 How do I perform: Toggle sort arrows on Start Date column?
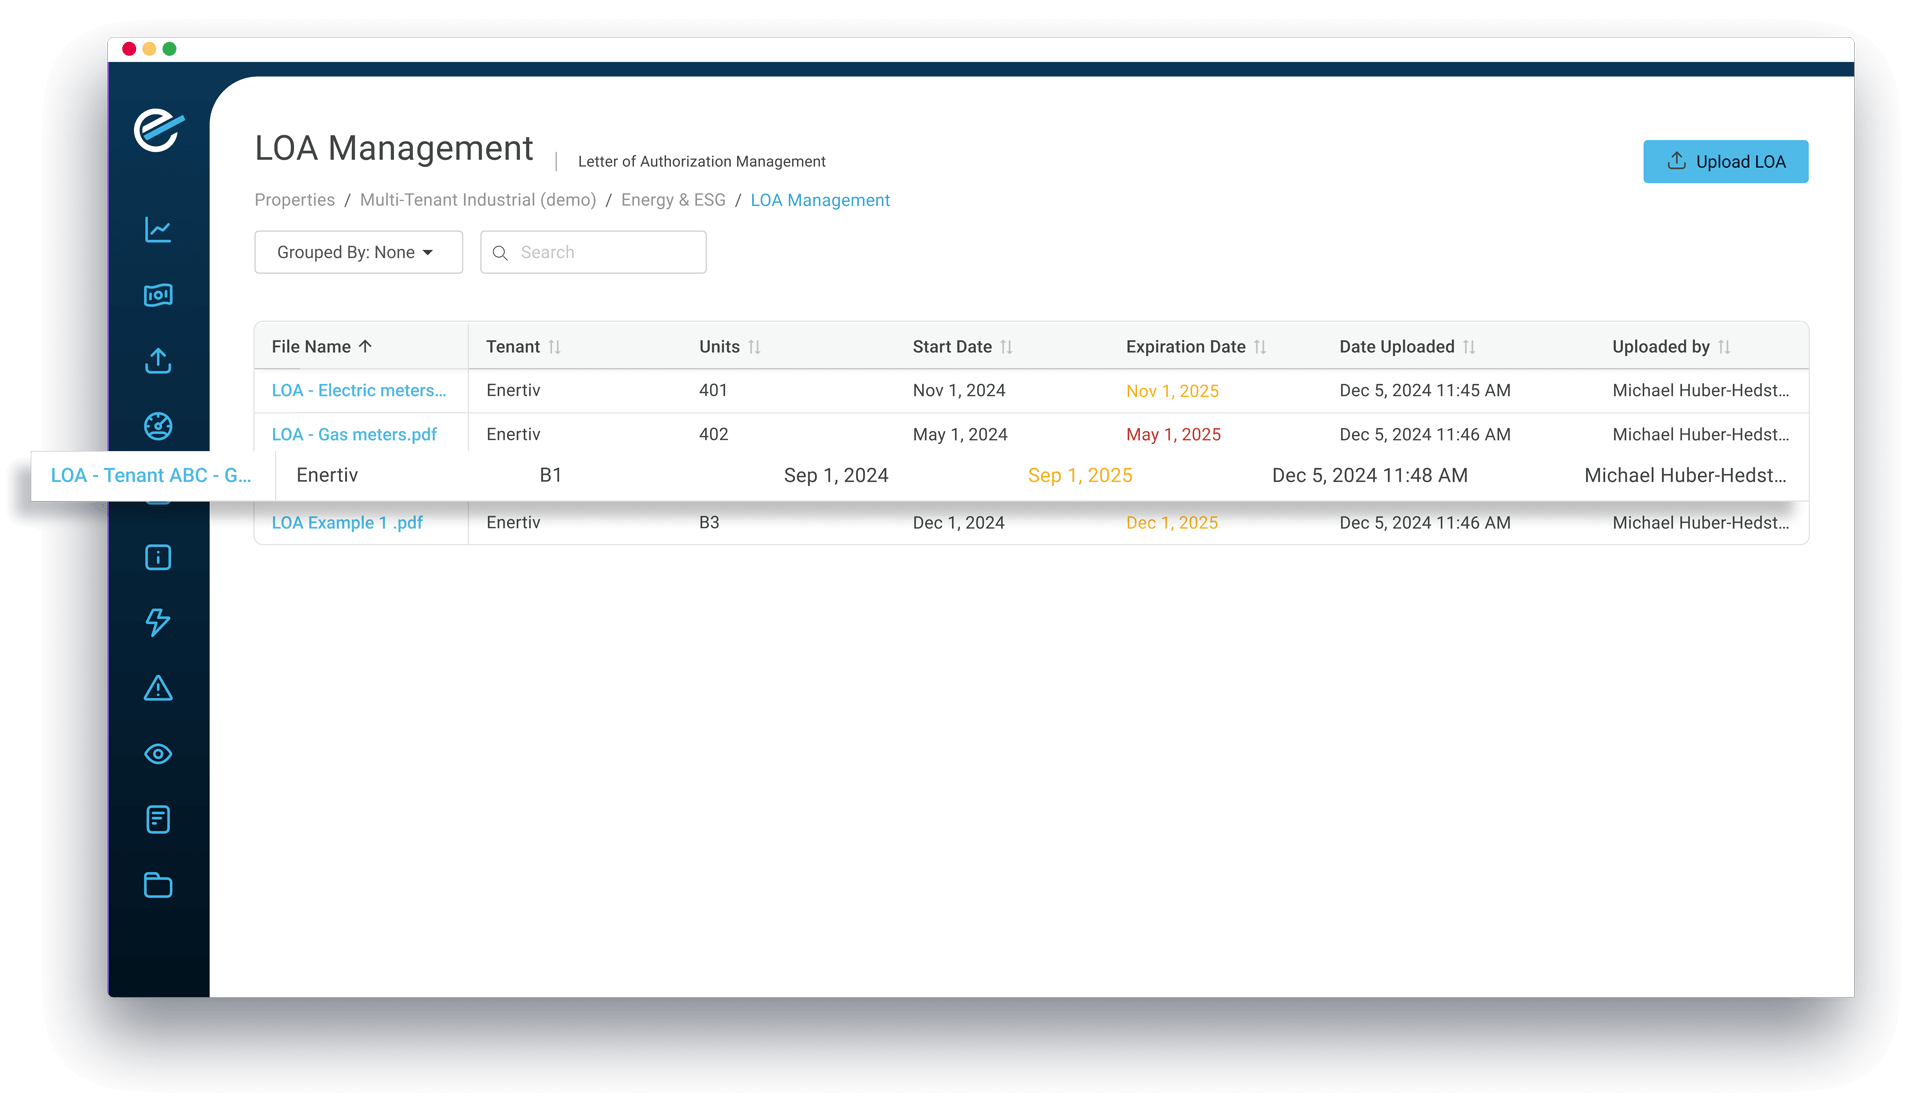(x=1007, y=347)
